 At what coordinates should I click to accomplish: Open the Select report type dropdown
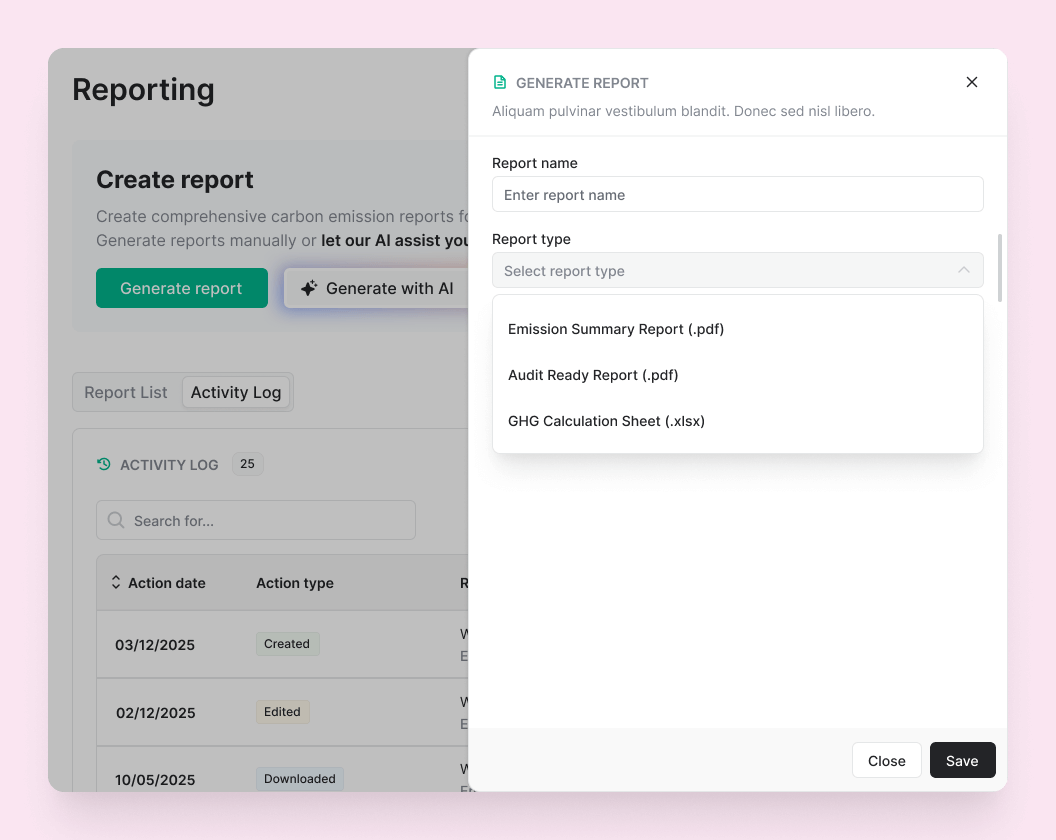737,270
